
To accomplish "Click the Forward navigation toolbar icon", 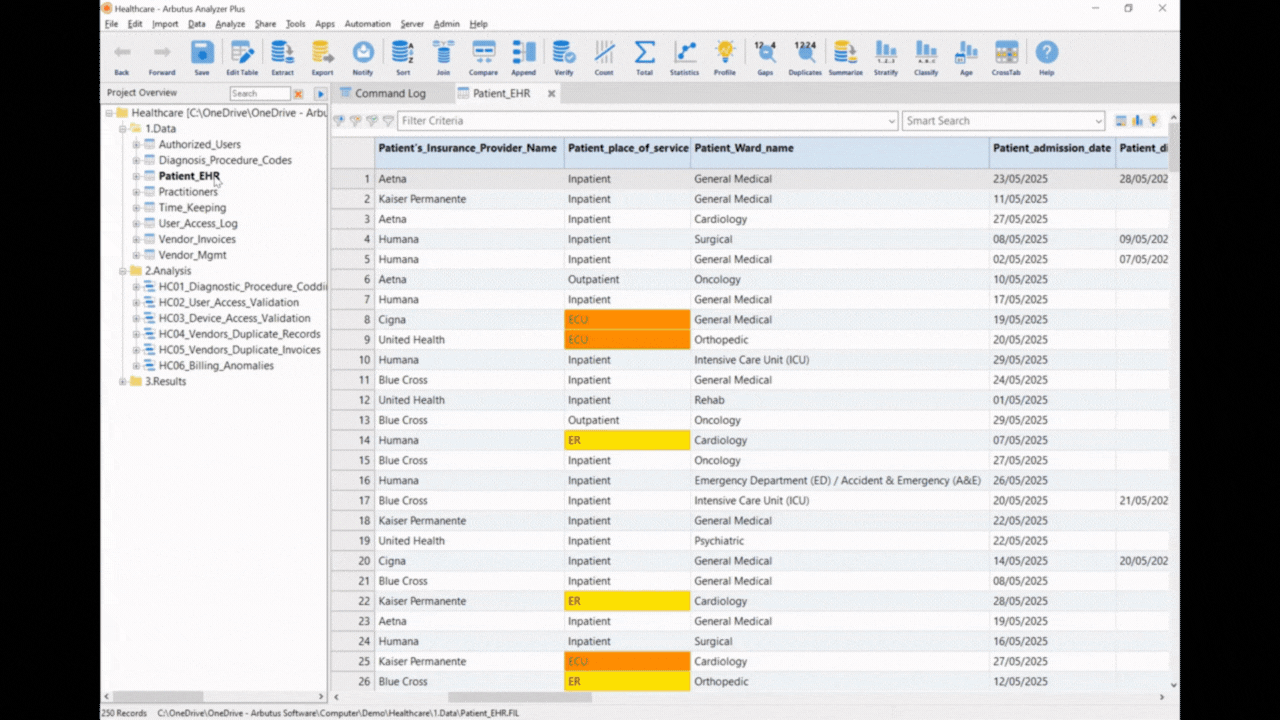I will [x=162, y=58].
